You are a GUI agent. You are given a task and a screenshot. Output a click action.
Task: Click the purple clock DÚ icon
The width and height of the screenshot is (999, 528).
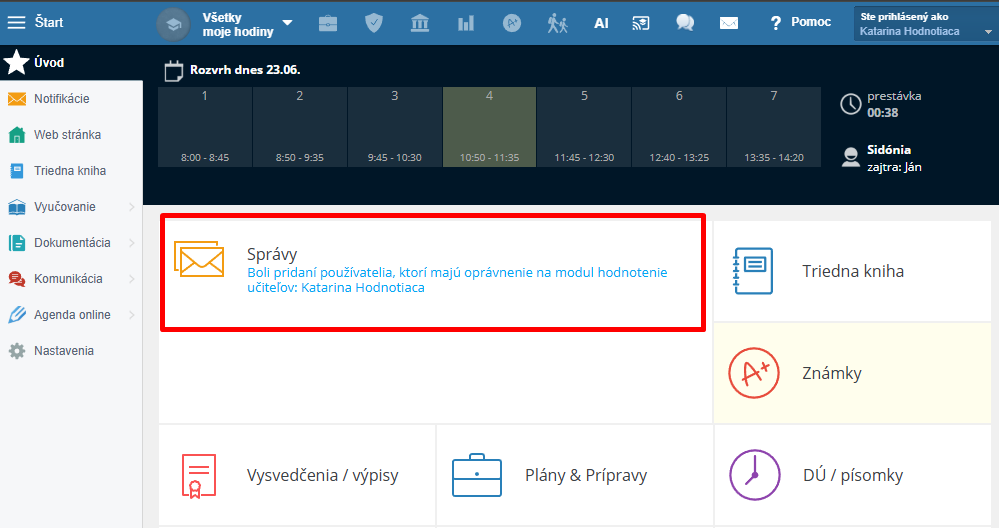(x=754, y=475)
